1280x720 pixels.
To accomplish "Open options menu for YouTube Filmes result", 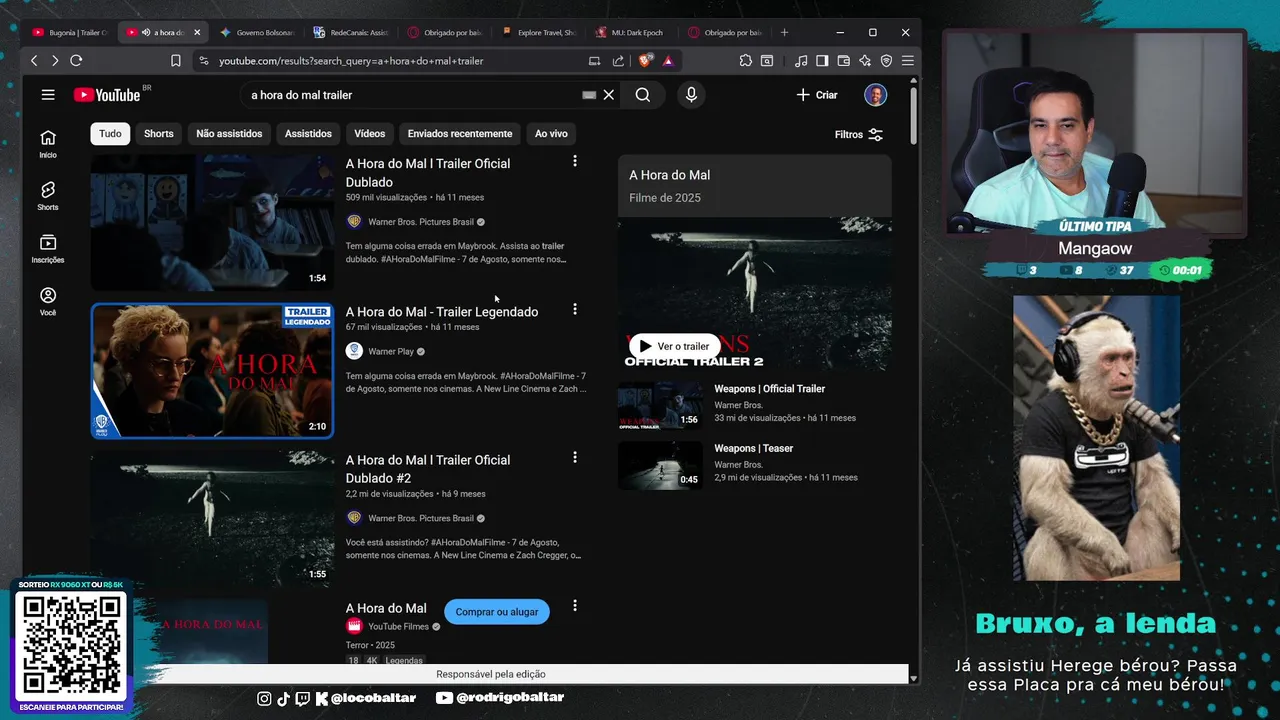I will tap(574, 605).
